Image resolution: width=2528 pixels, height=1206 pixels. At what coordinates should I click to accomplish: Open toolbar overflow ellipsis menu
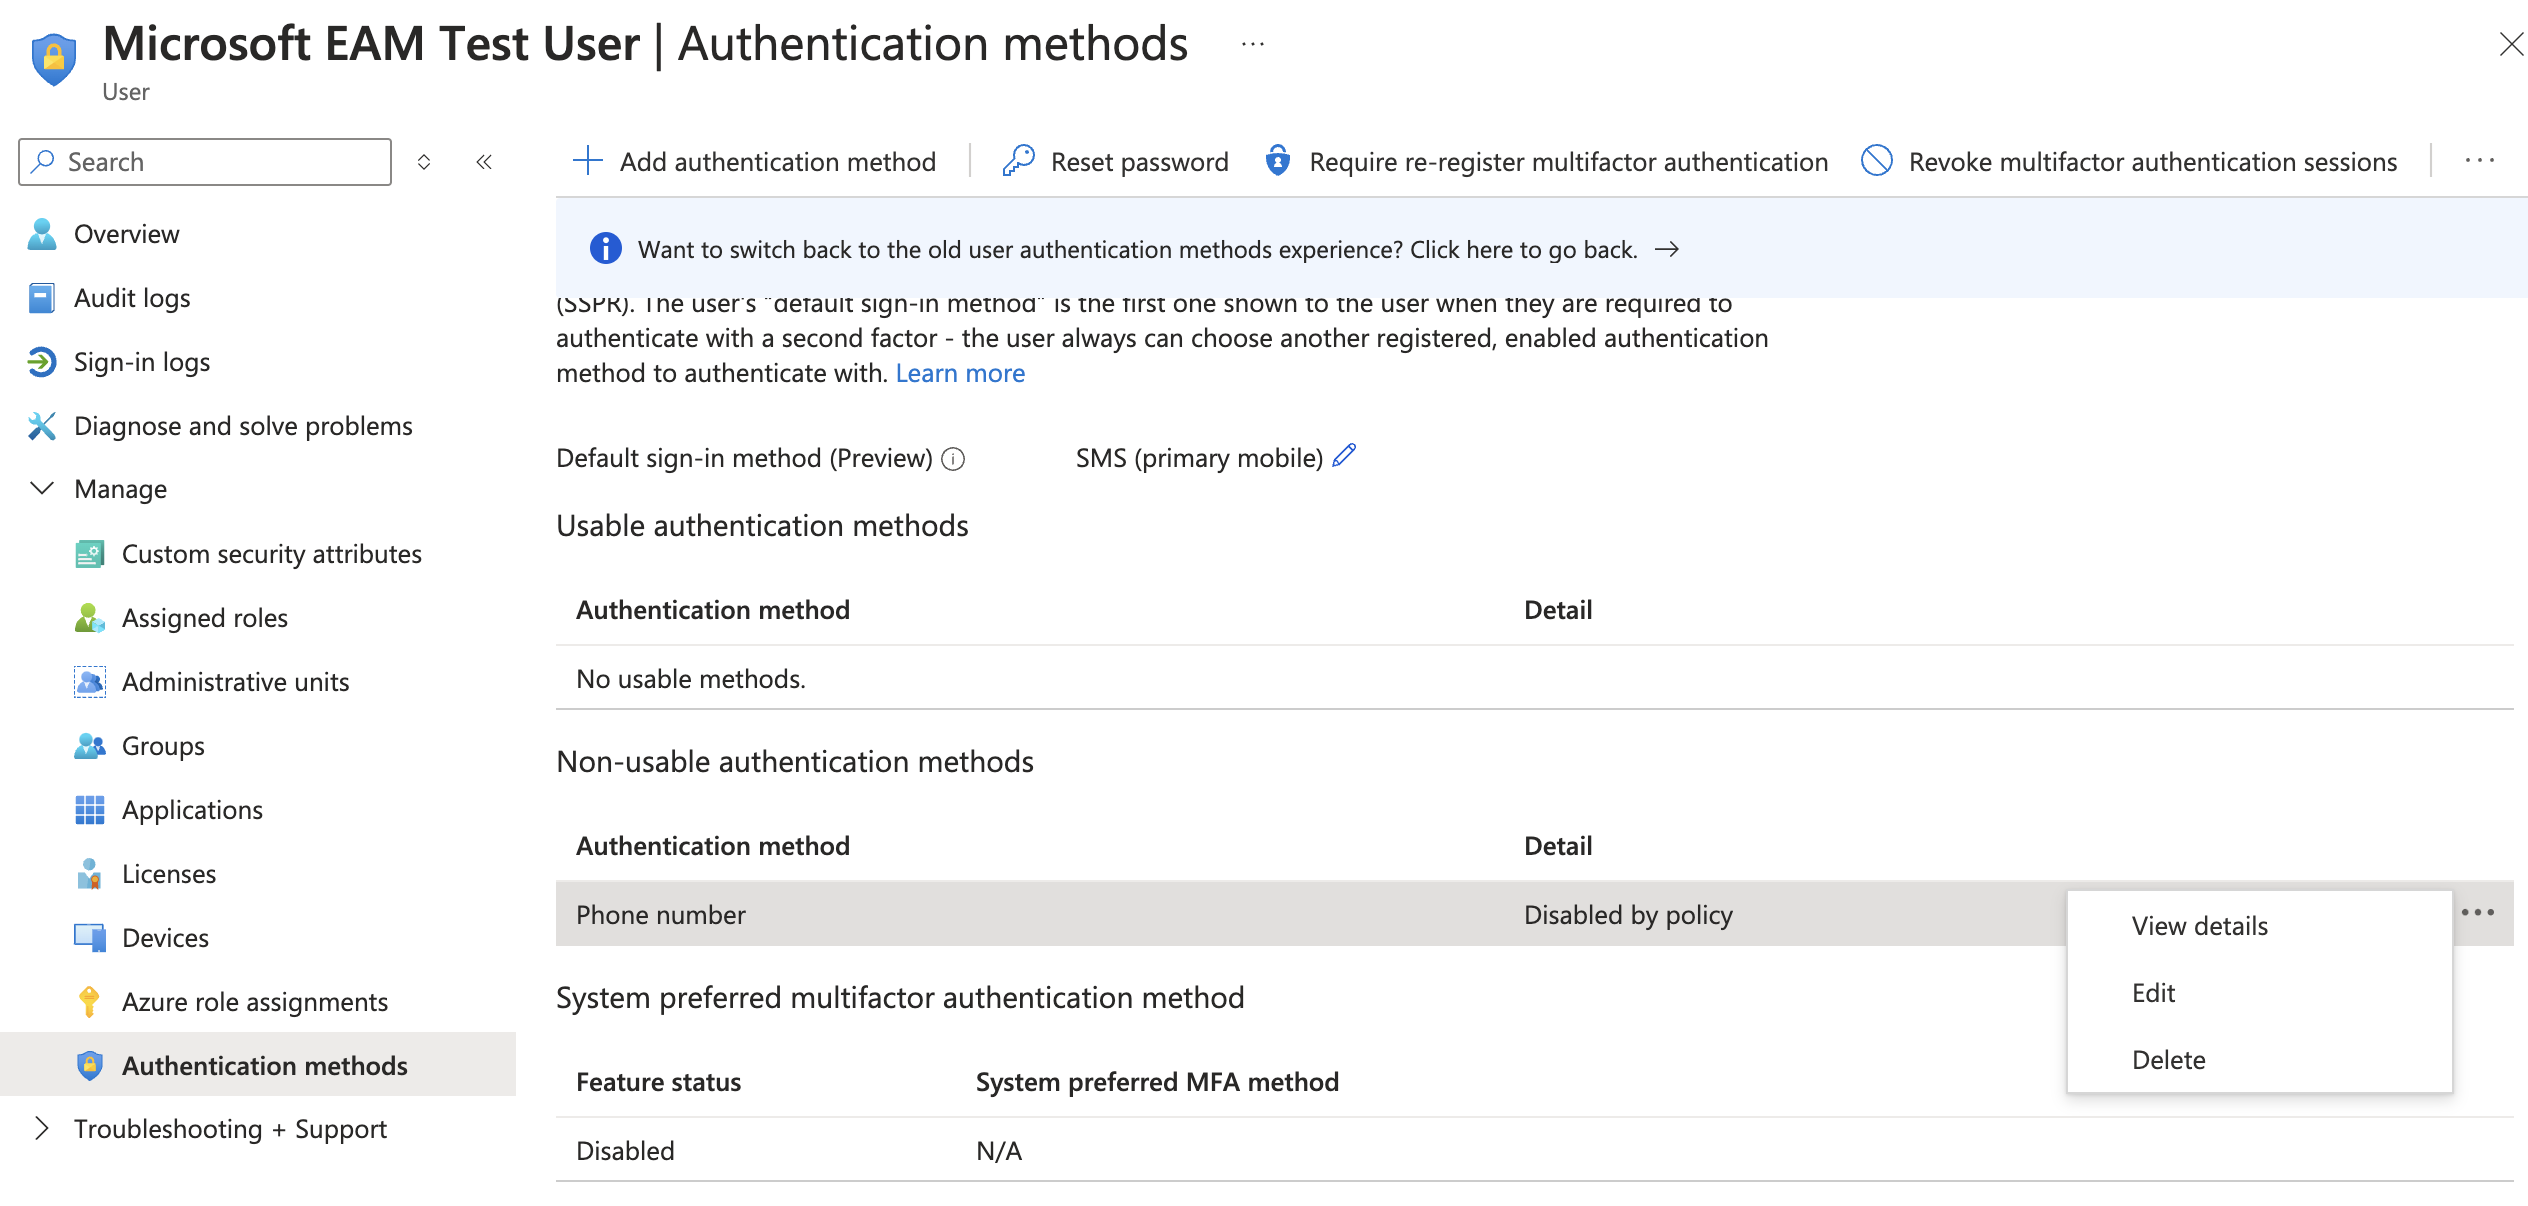[2479, 161]
